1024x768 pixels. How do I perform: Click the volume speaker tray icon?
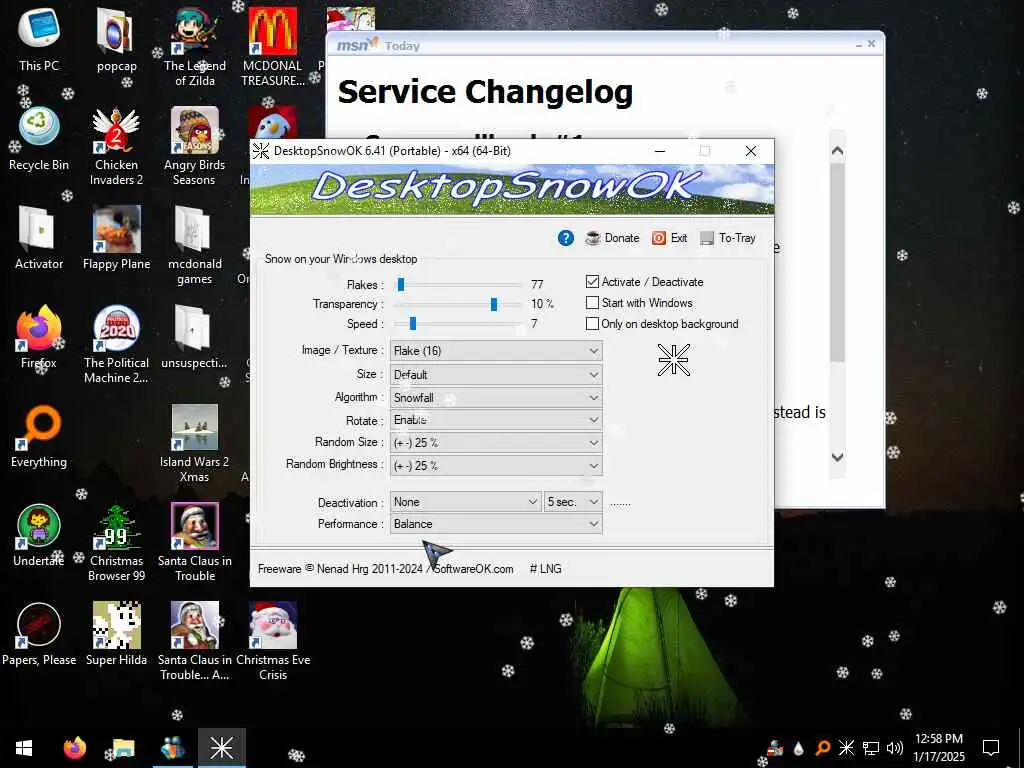(895, 748)
